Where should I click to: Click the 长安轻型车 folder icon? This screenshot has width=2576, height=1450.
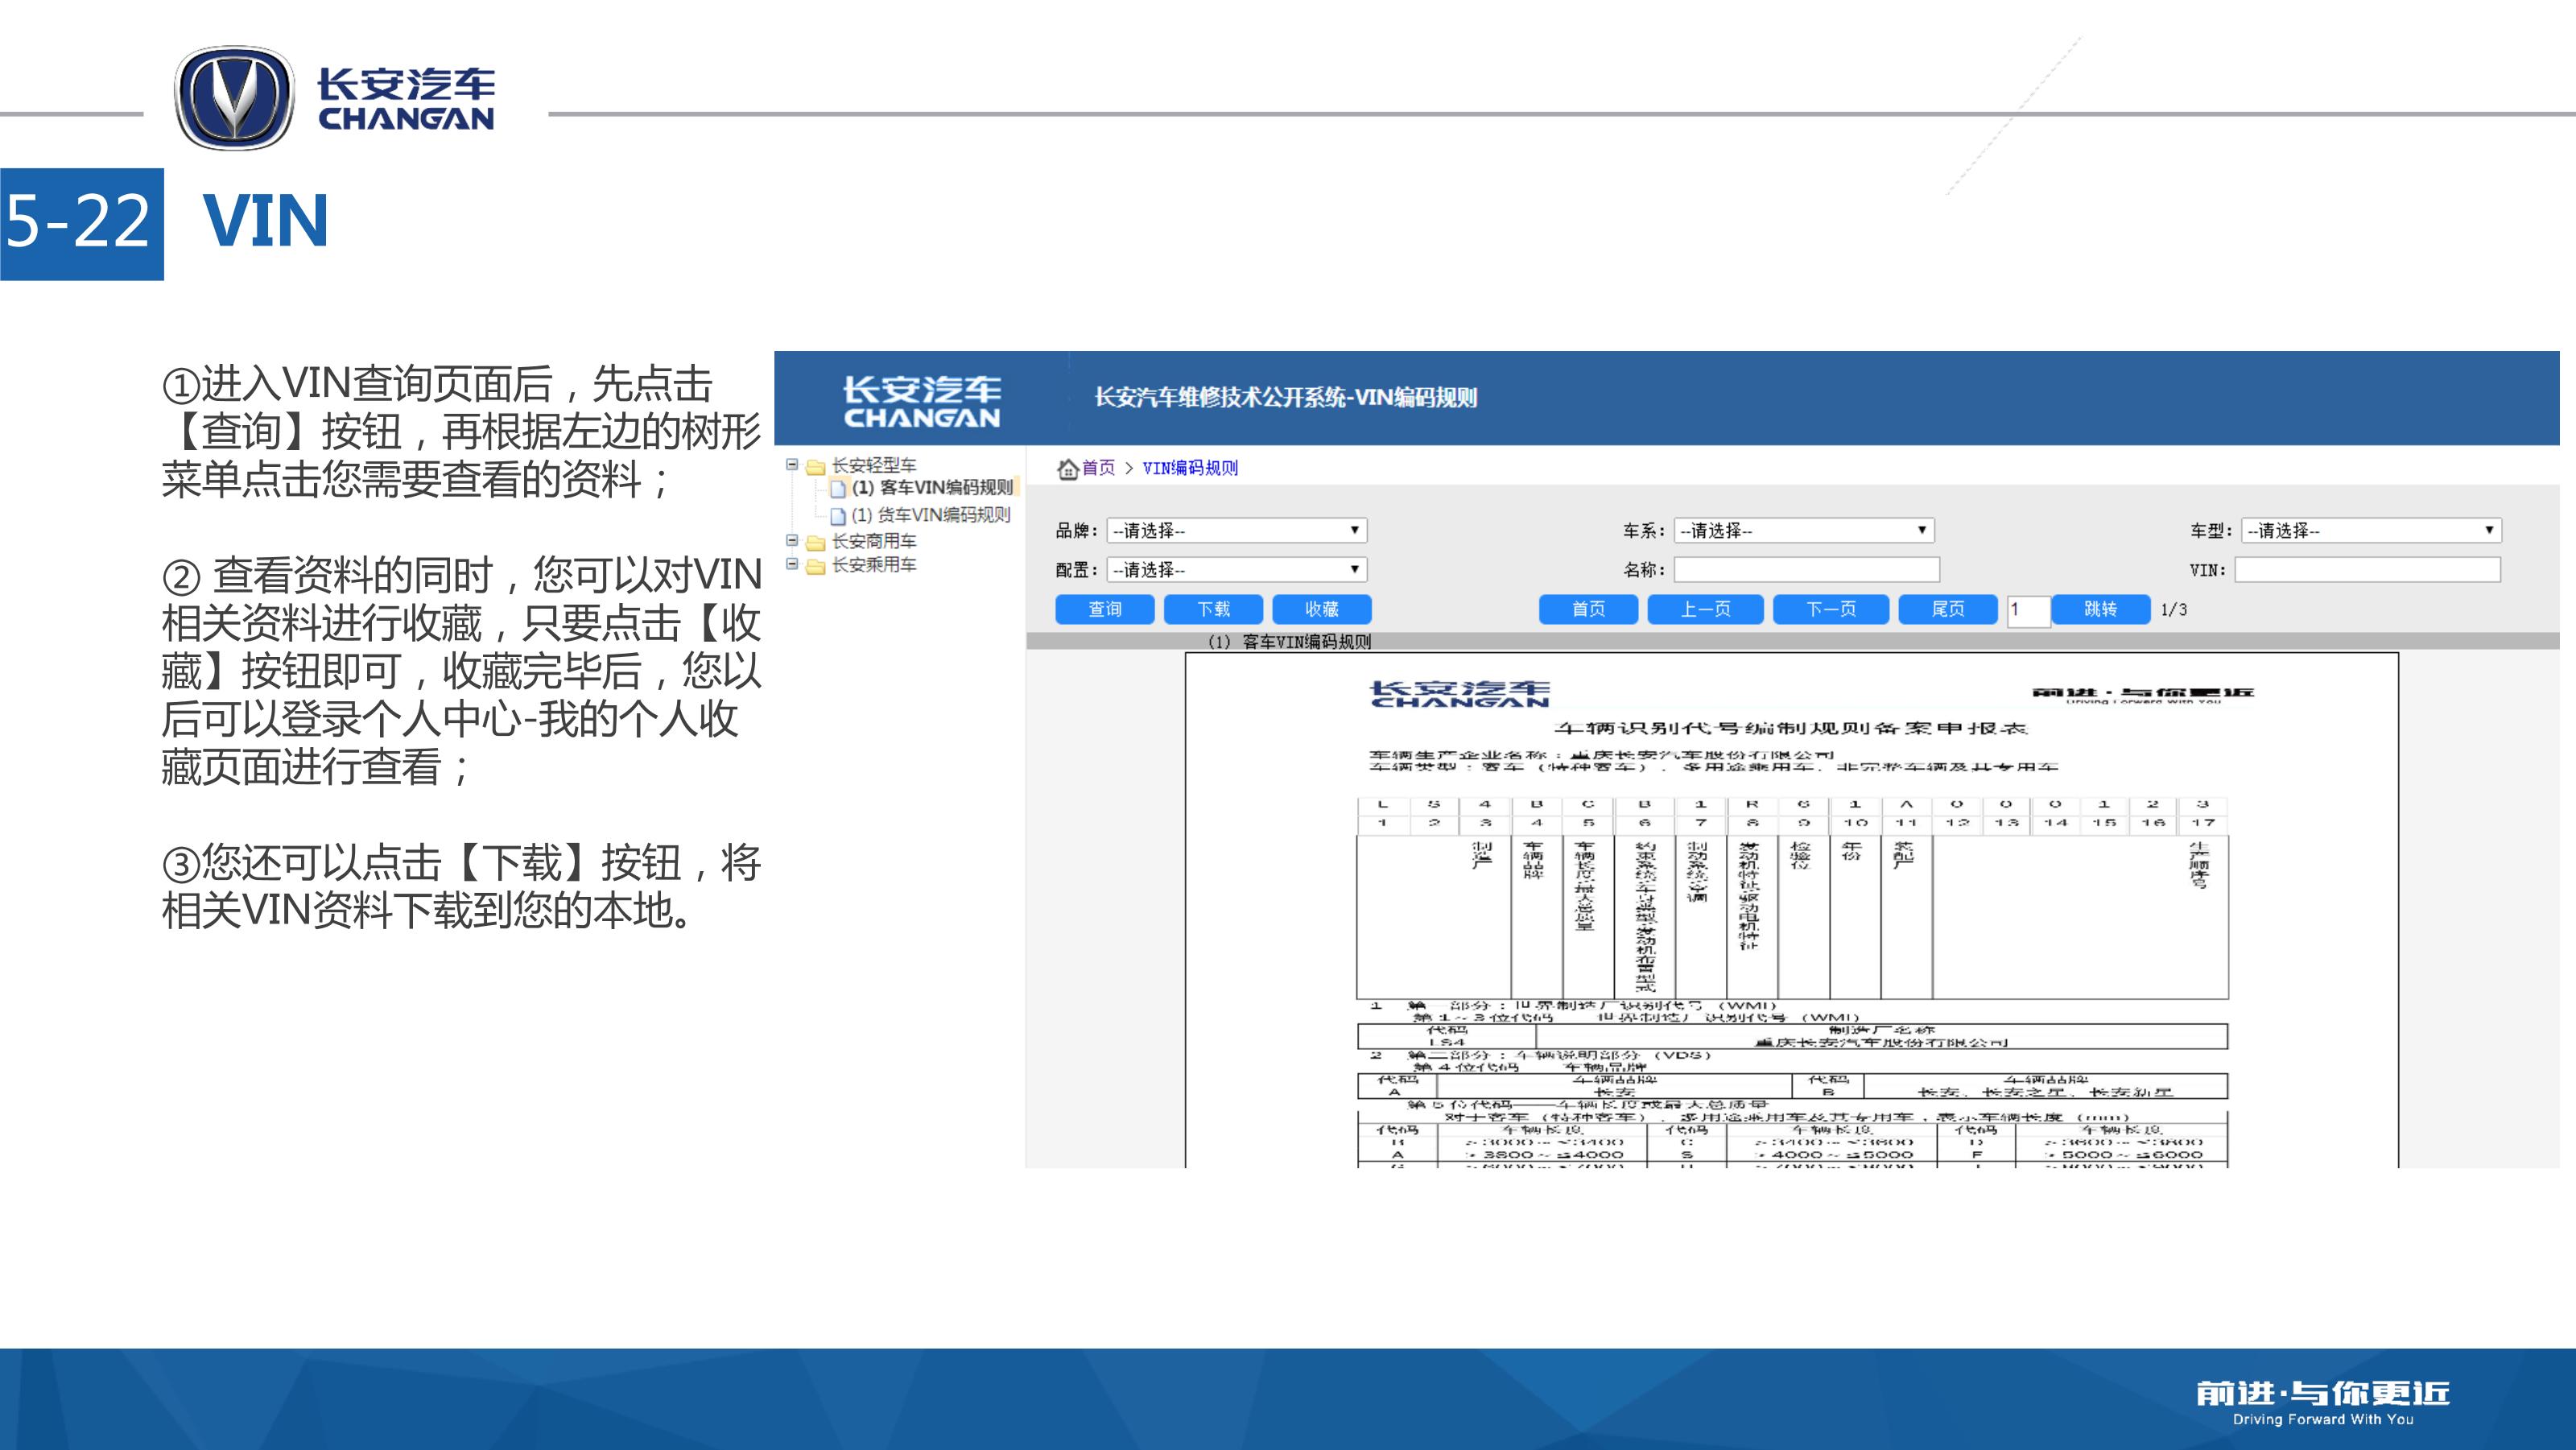[x=815, y=466]
